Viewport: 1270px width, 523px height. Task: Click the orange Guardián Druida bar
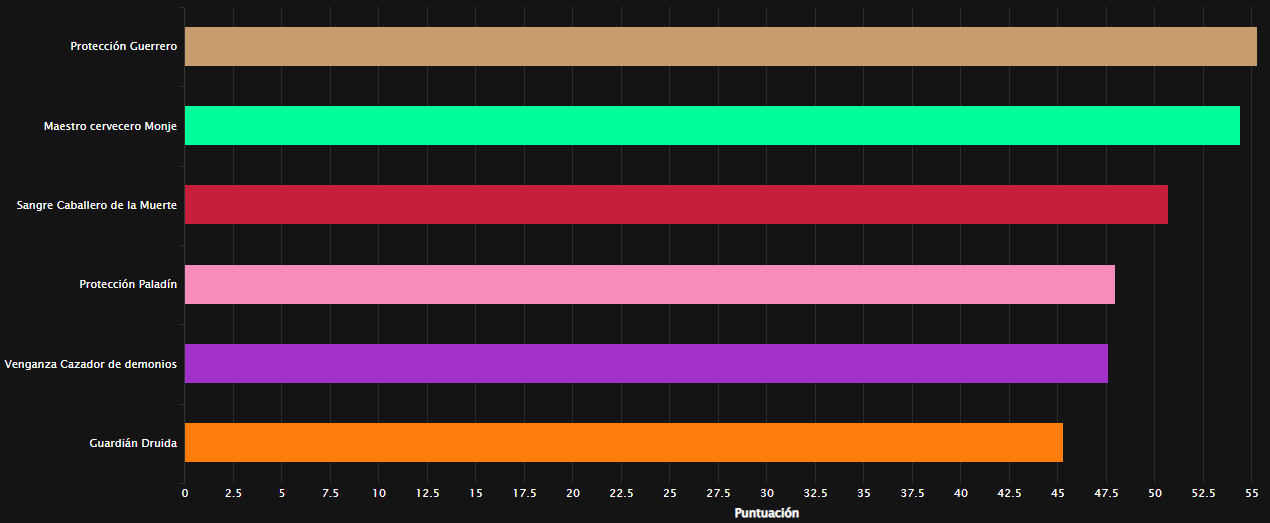coord(623,443)
